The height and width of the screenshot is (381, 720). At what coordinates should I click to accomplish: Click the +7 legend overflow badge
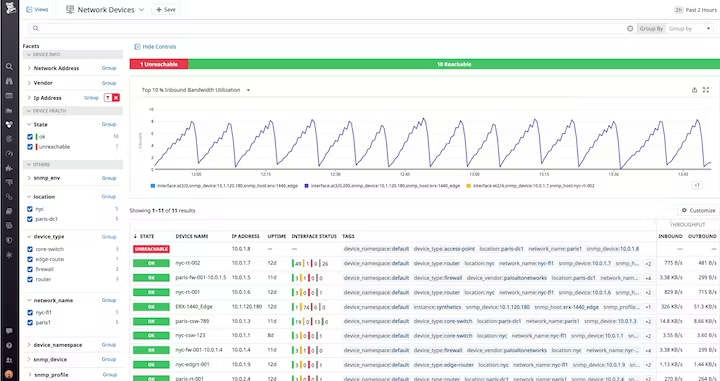point(697,185)
